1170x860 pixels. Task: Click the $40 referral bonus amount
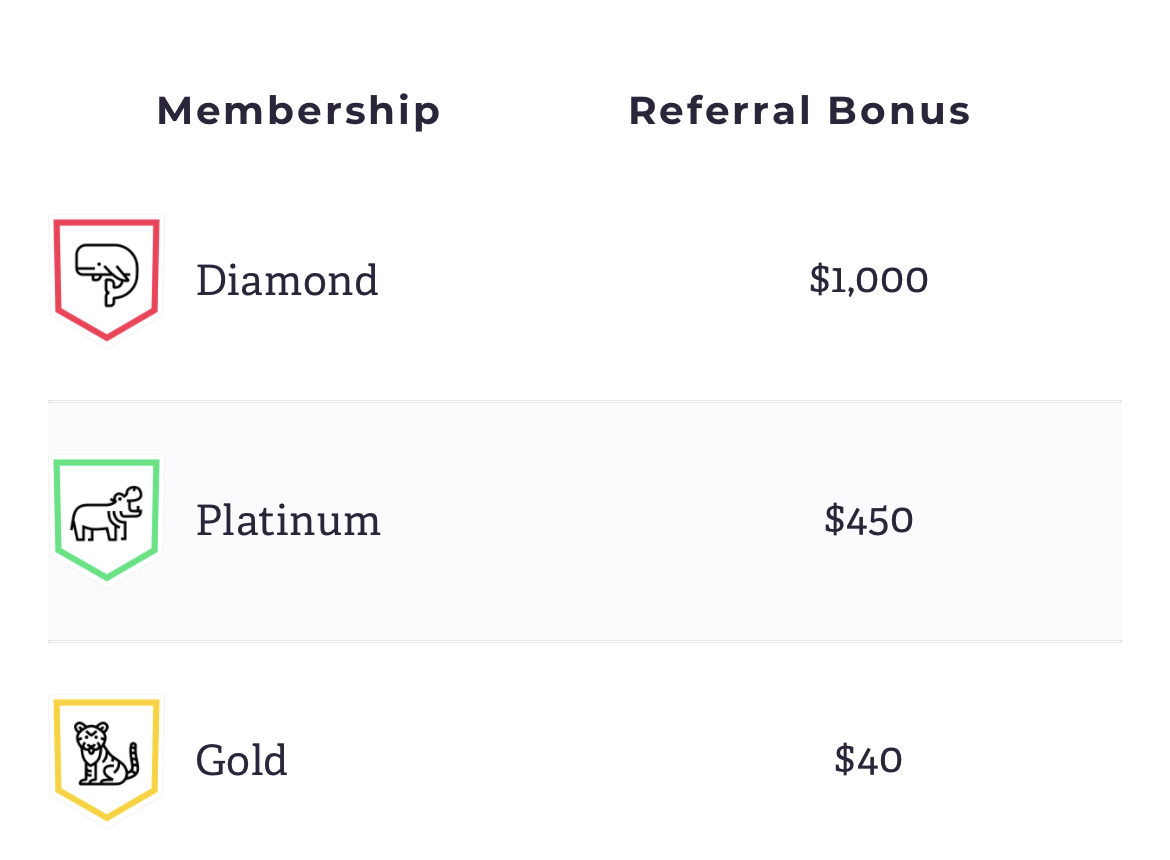tap(869, 760)
